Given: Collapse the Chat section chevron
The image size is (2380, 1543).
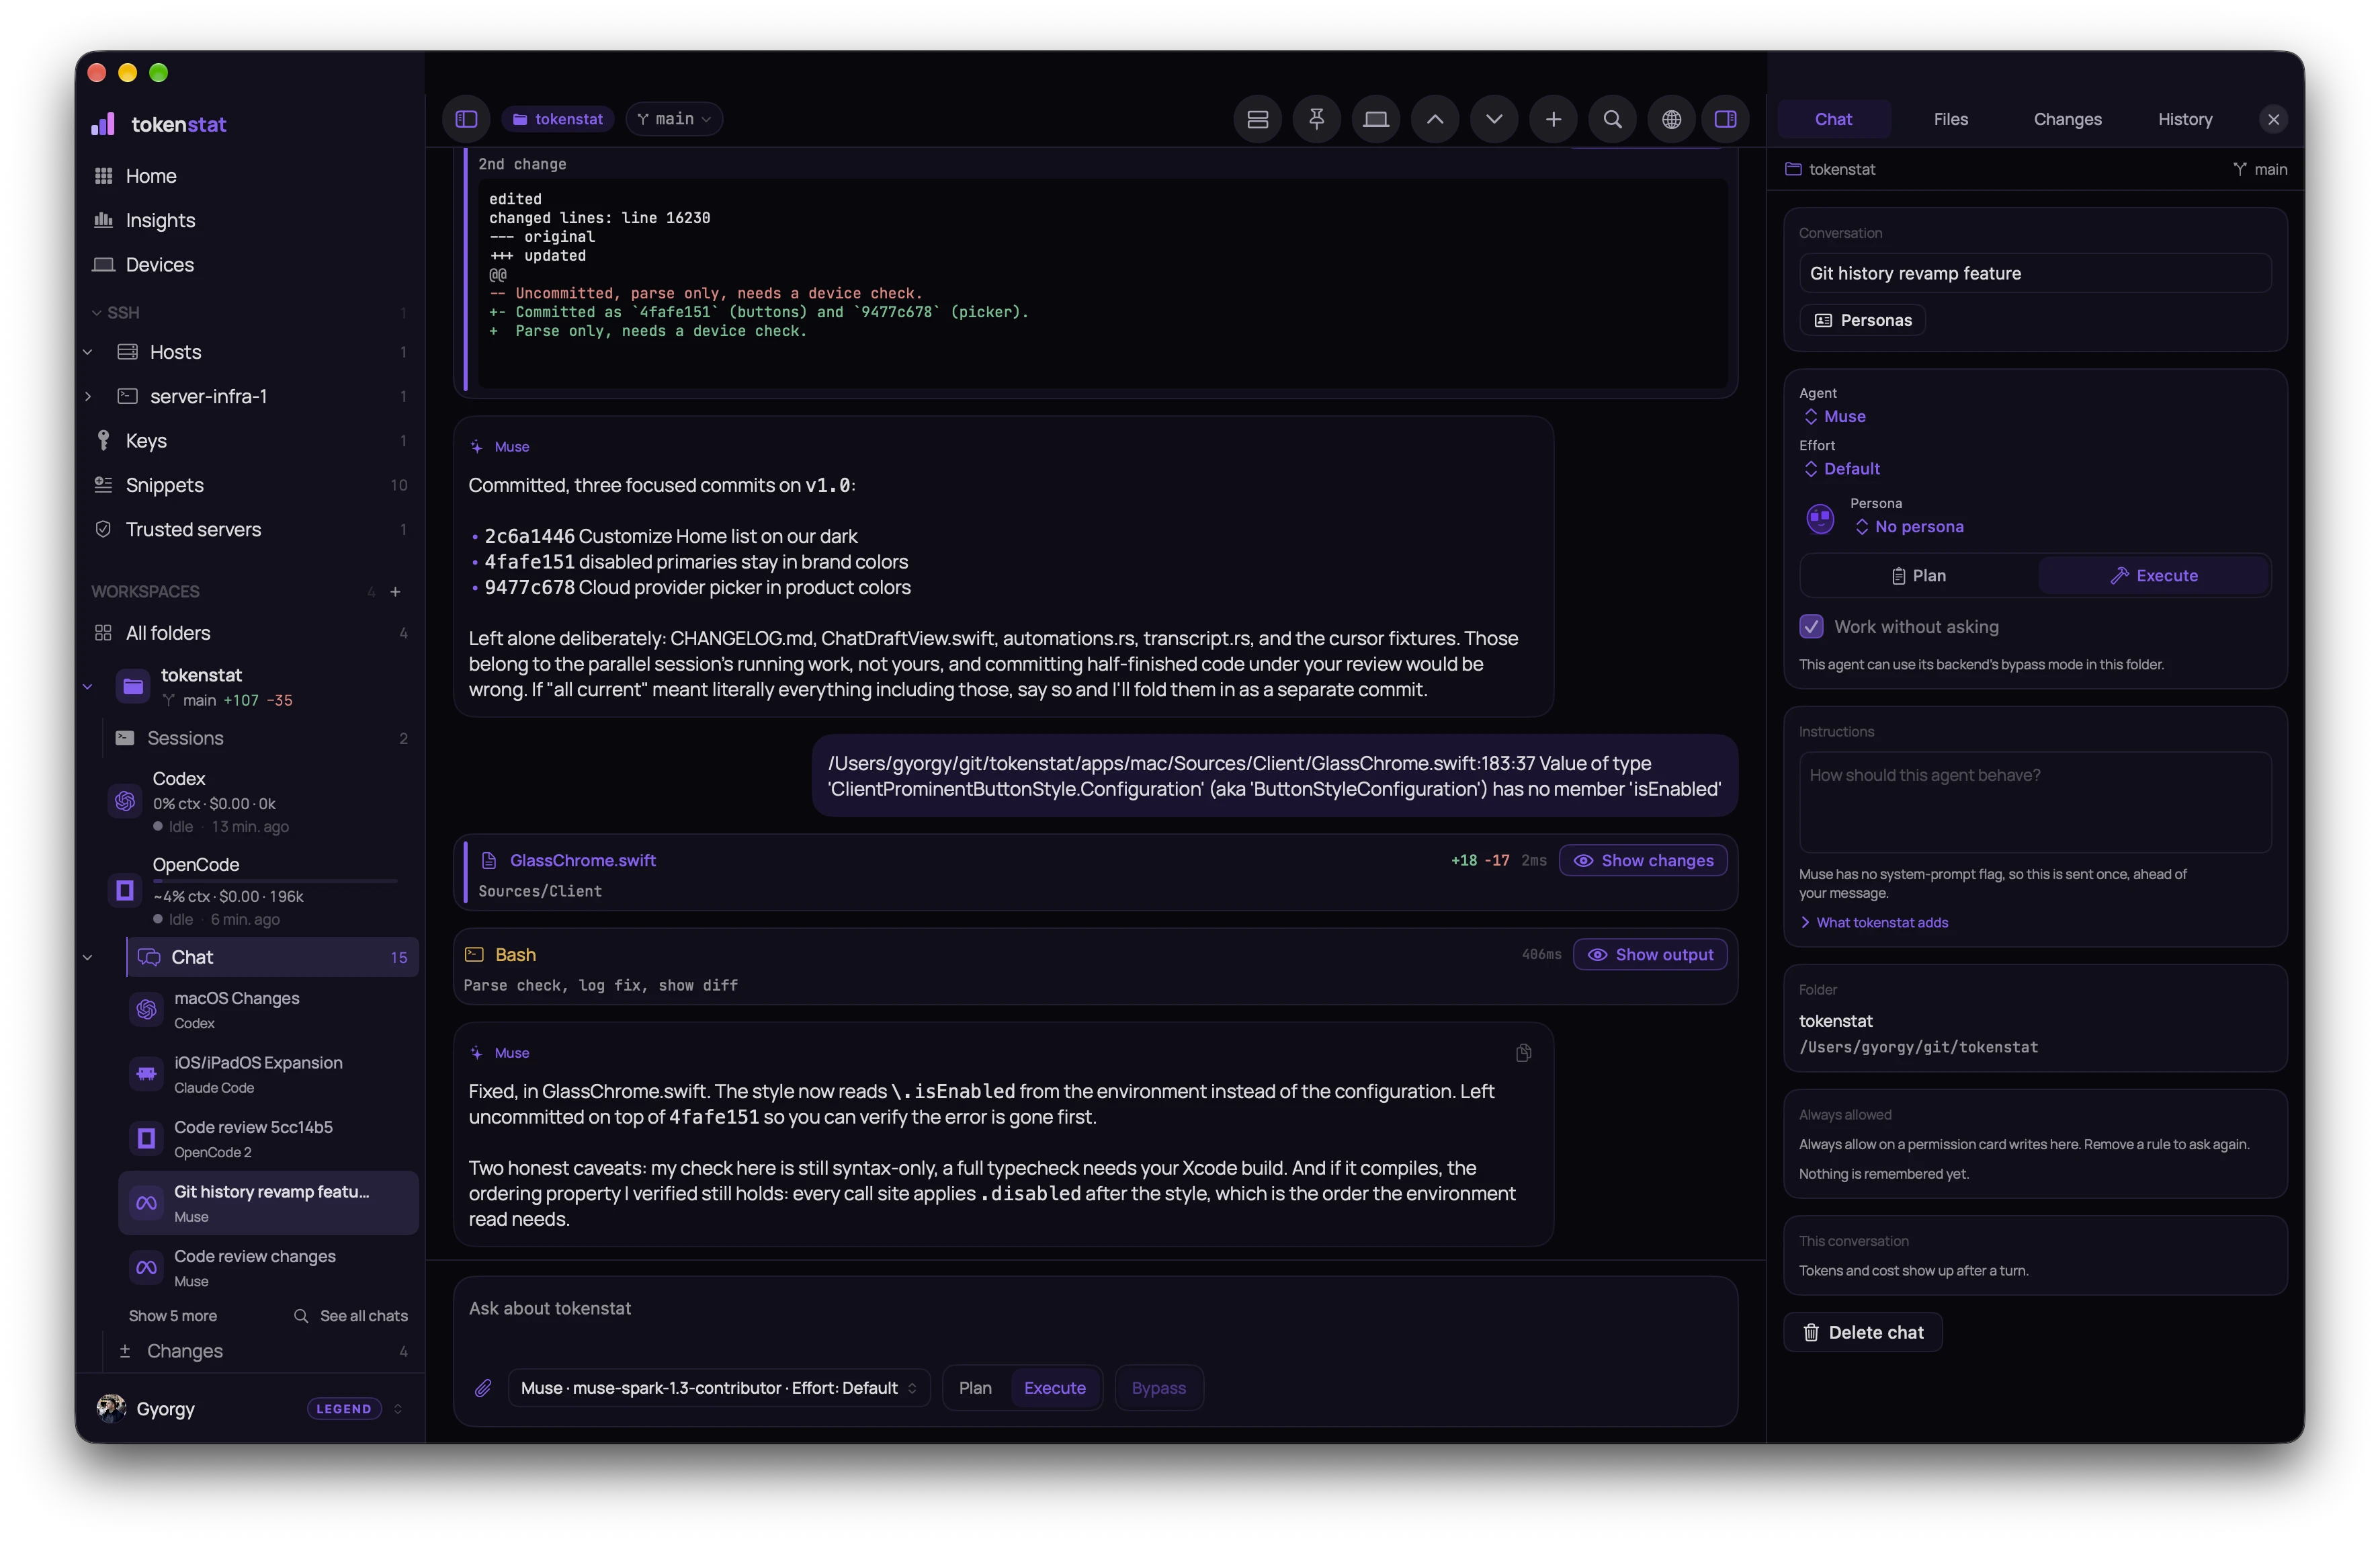Looking at the screenshot, I should click(x=88, y=958).
